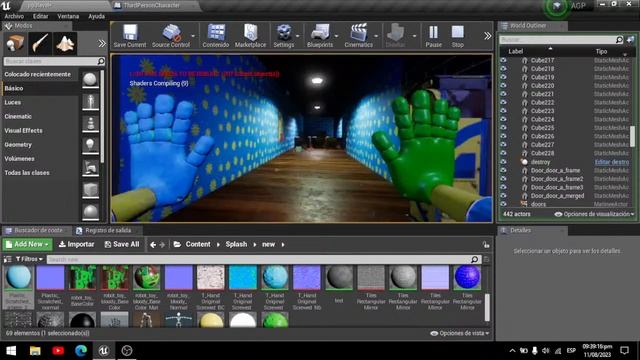Viewport: 640px width, 360px height.
Task: Select Cube222 in World Outliner
Action: tap(542, 102)
